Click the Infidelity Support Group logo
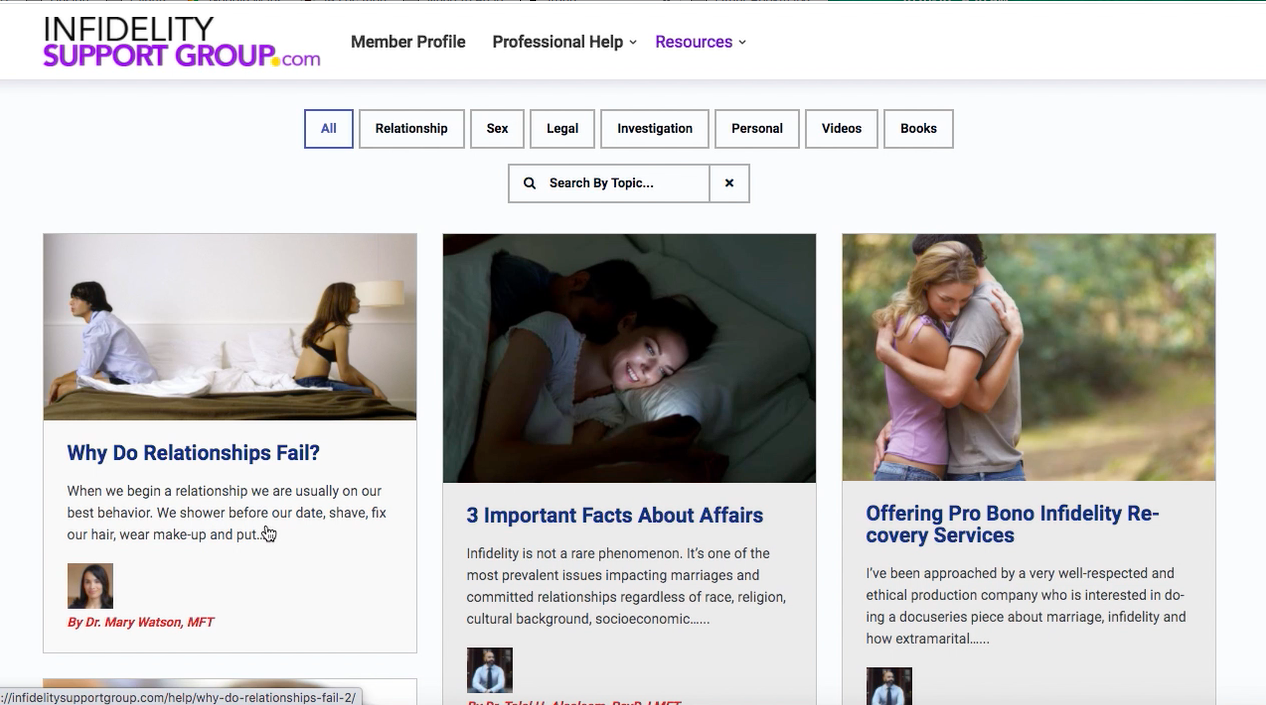Image resolution: width=1266 pixels, height=705 pixels. [181, 42]
